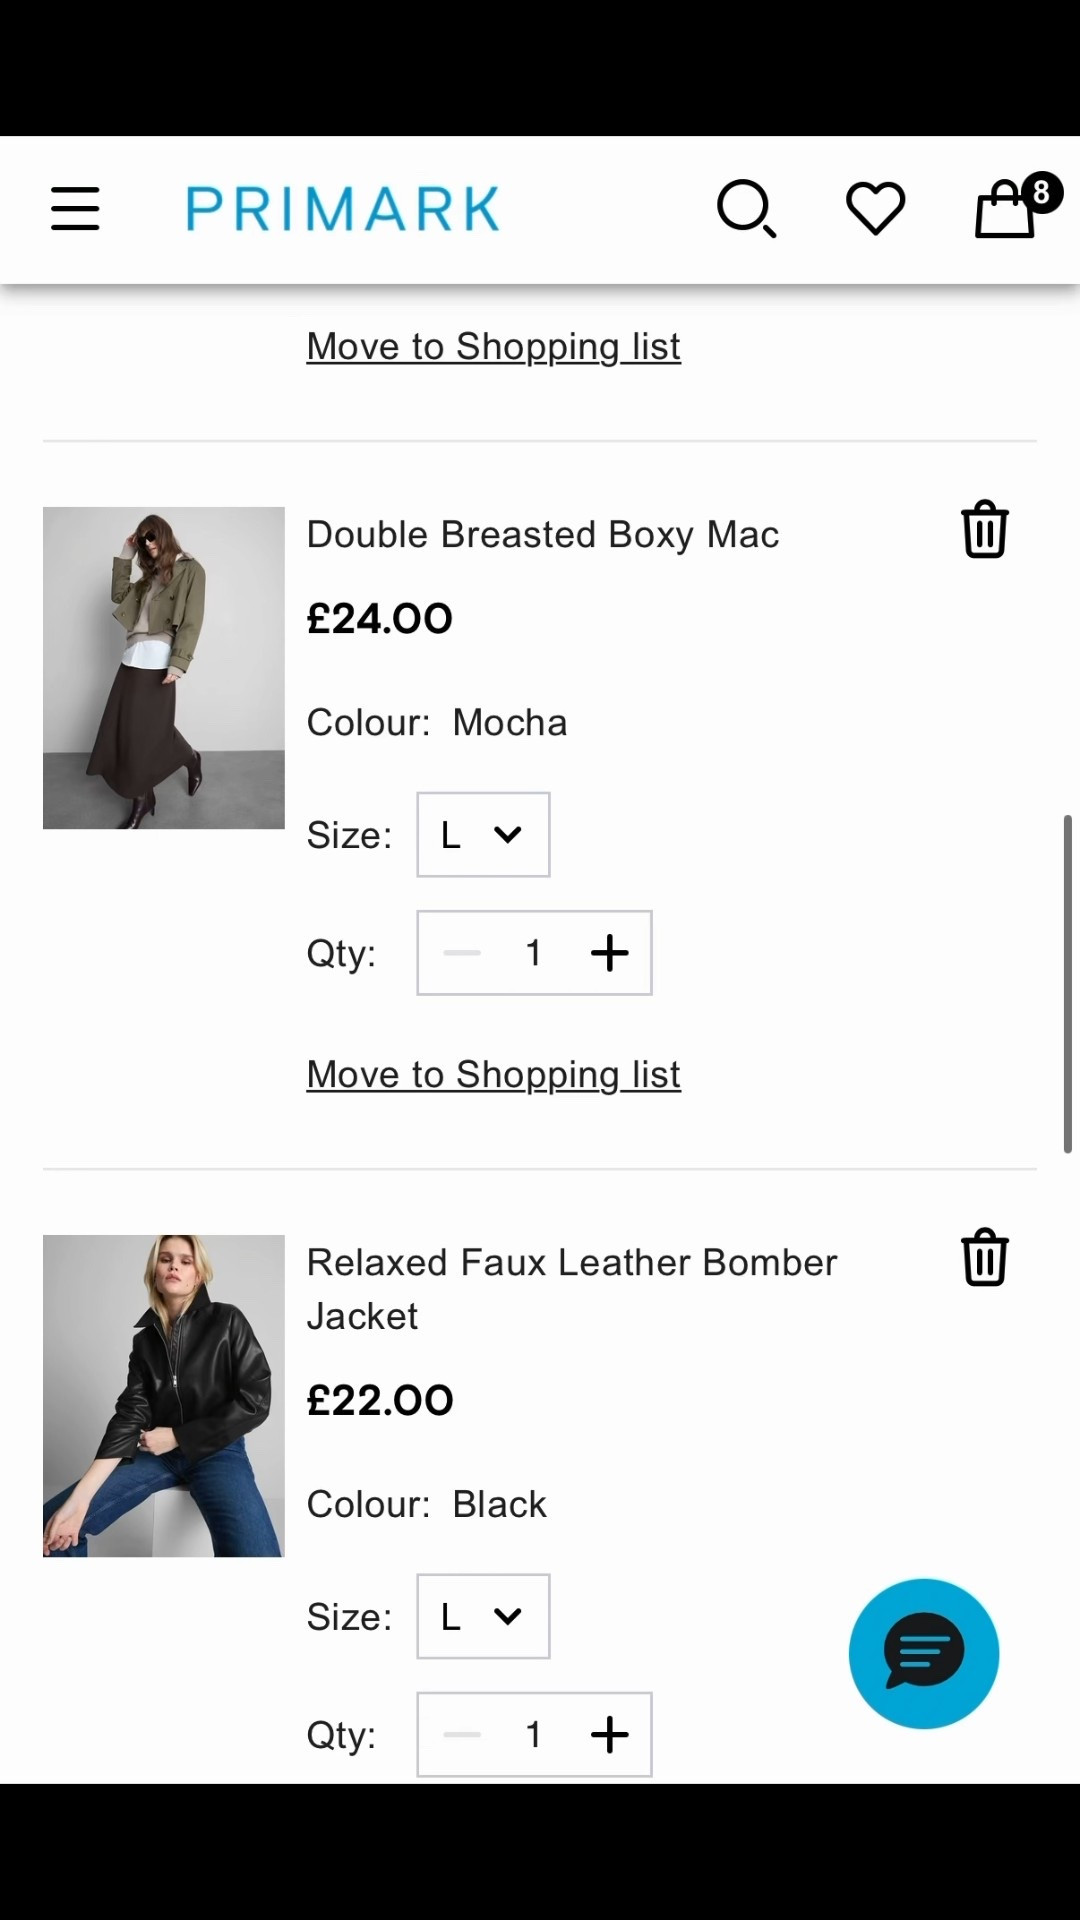Open the Boxy Mac product photo
The image size is (1080, 1920).
pyautogui.click(x=163, y=667)
